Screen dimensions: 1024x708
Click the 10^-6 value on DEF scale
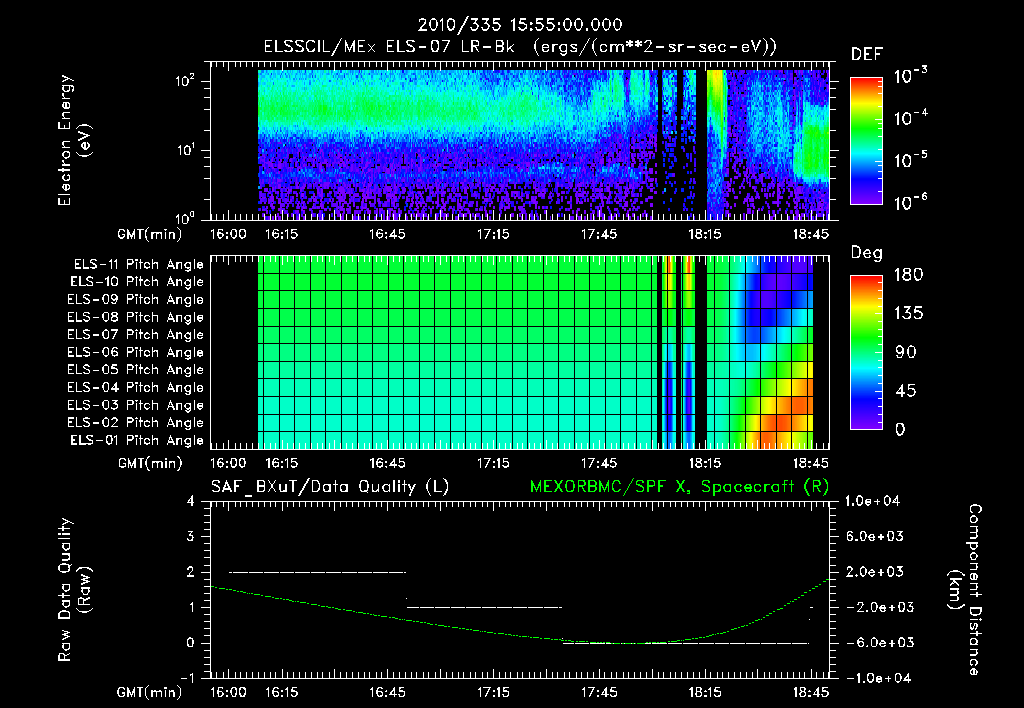(x=910, y=202)
